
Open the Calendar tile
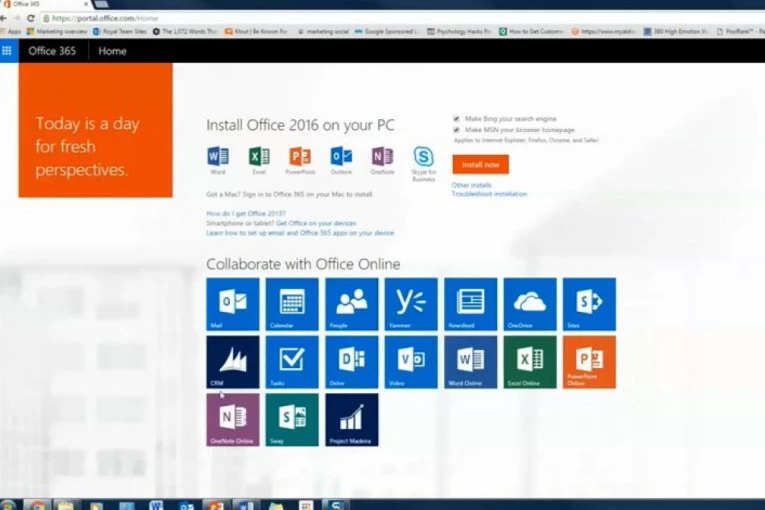tap(292, 304)
